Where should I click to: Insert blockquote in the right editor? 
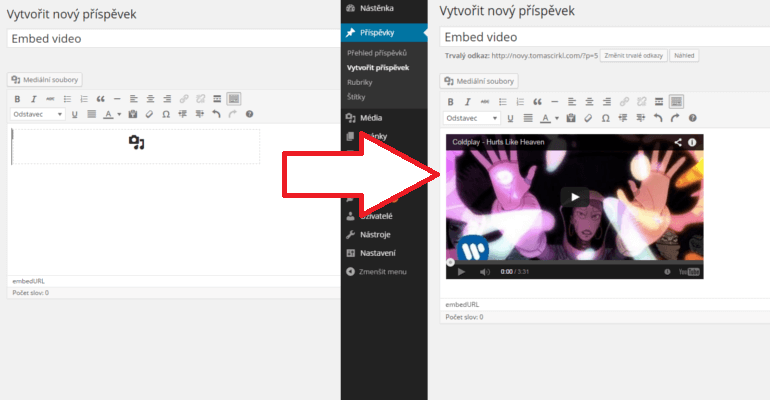(537, 102)
